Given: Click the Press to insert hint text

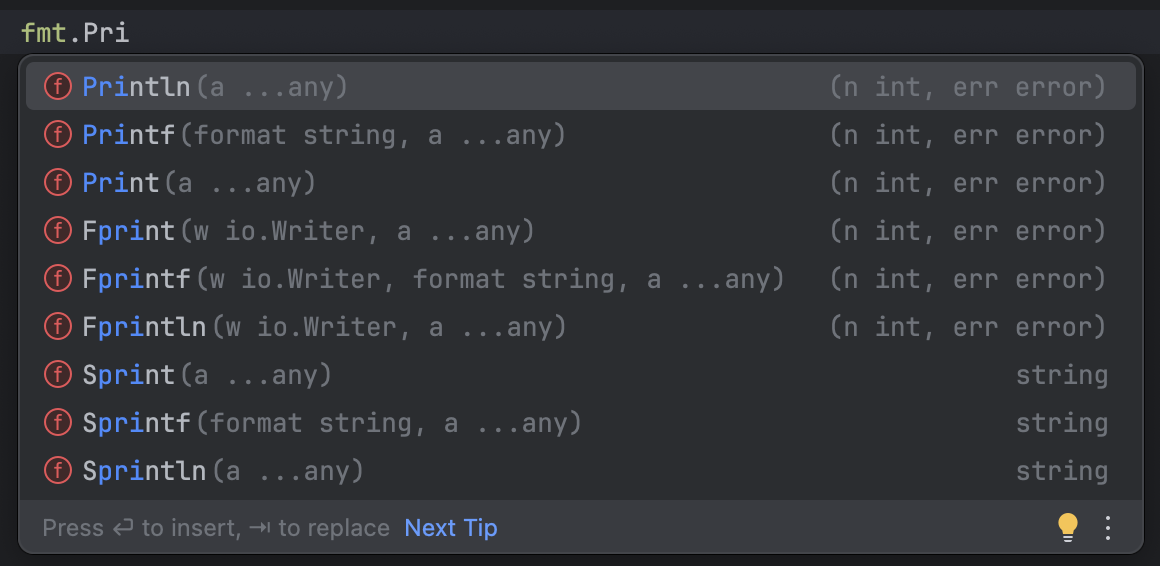Looking at the screenshot, I should (216, 528).
